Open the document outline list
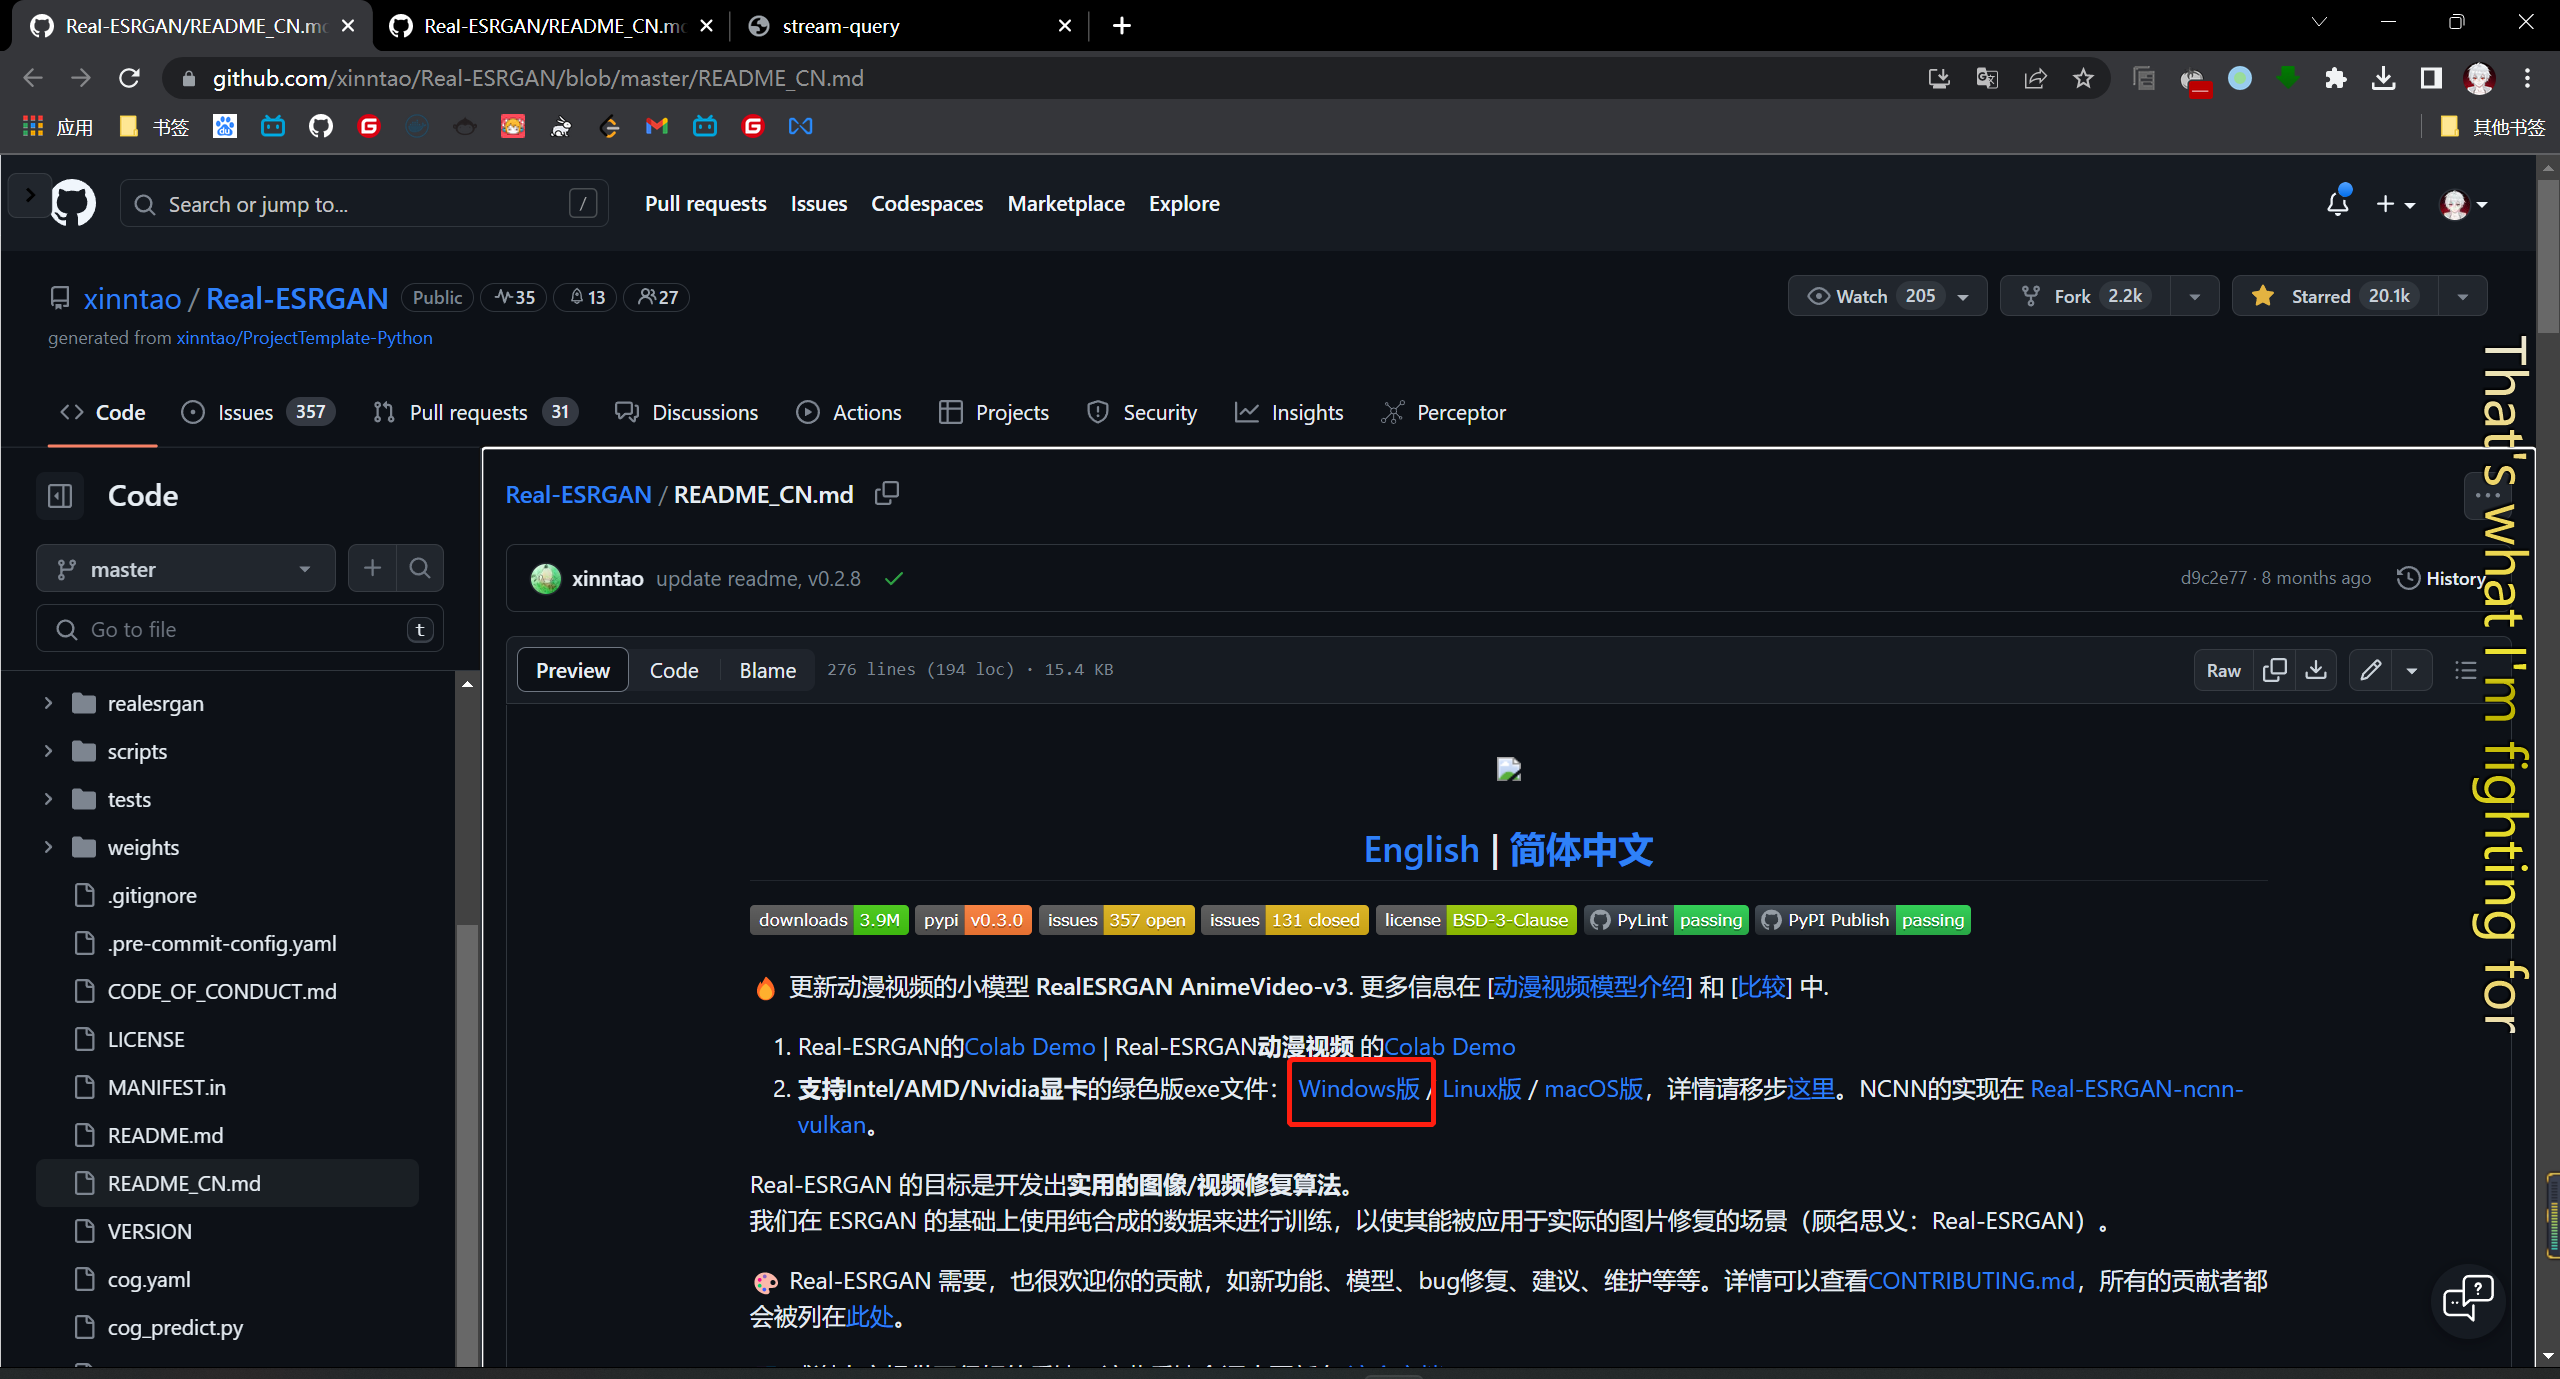 [x=2466, y=670]
